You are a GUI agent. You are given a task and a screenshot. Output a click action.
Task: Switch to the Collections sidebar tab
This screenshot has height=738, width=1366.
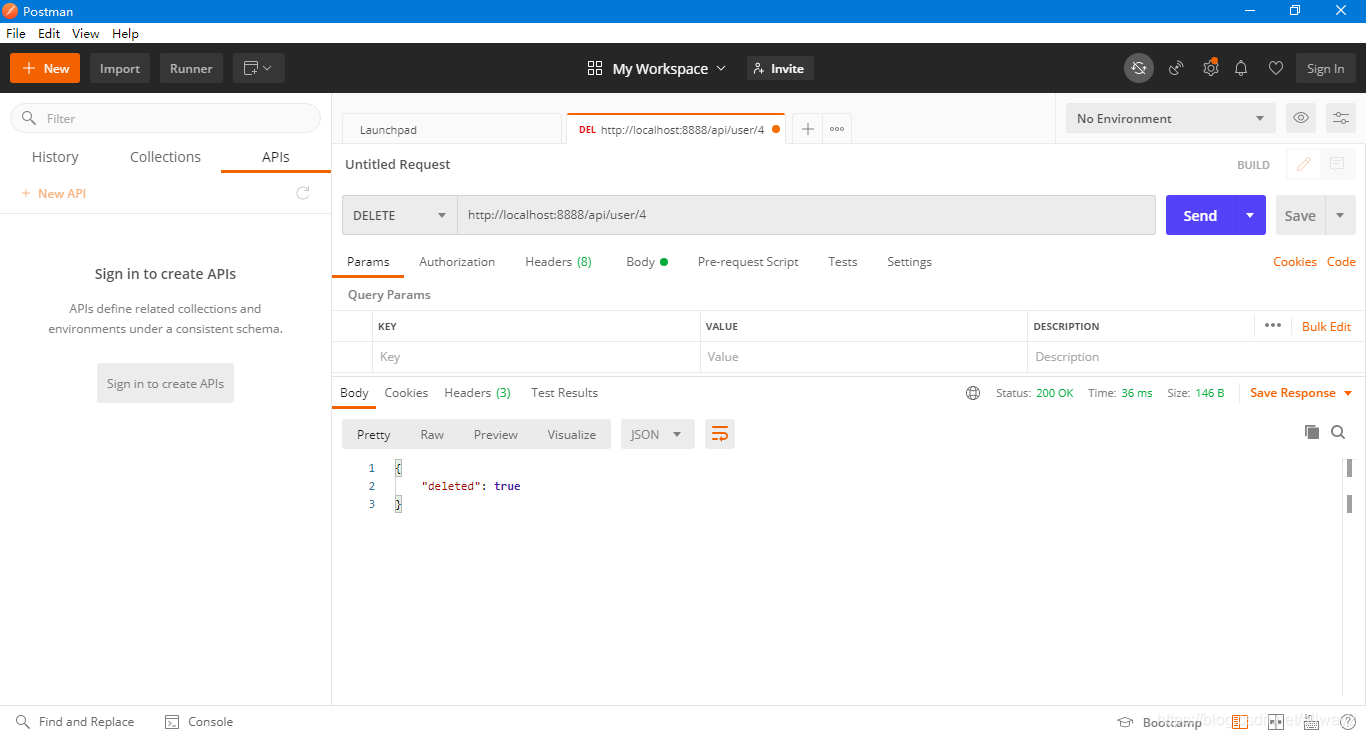point(165,157)
